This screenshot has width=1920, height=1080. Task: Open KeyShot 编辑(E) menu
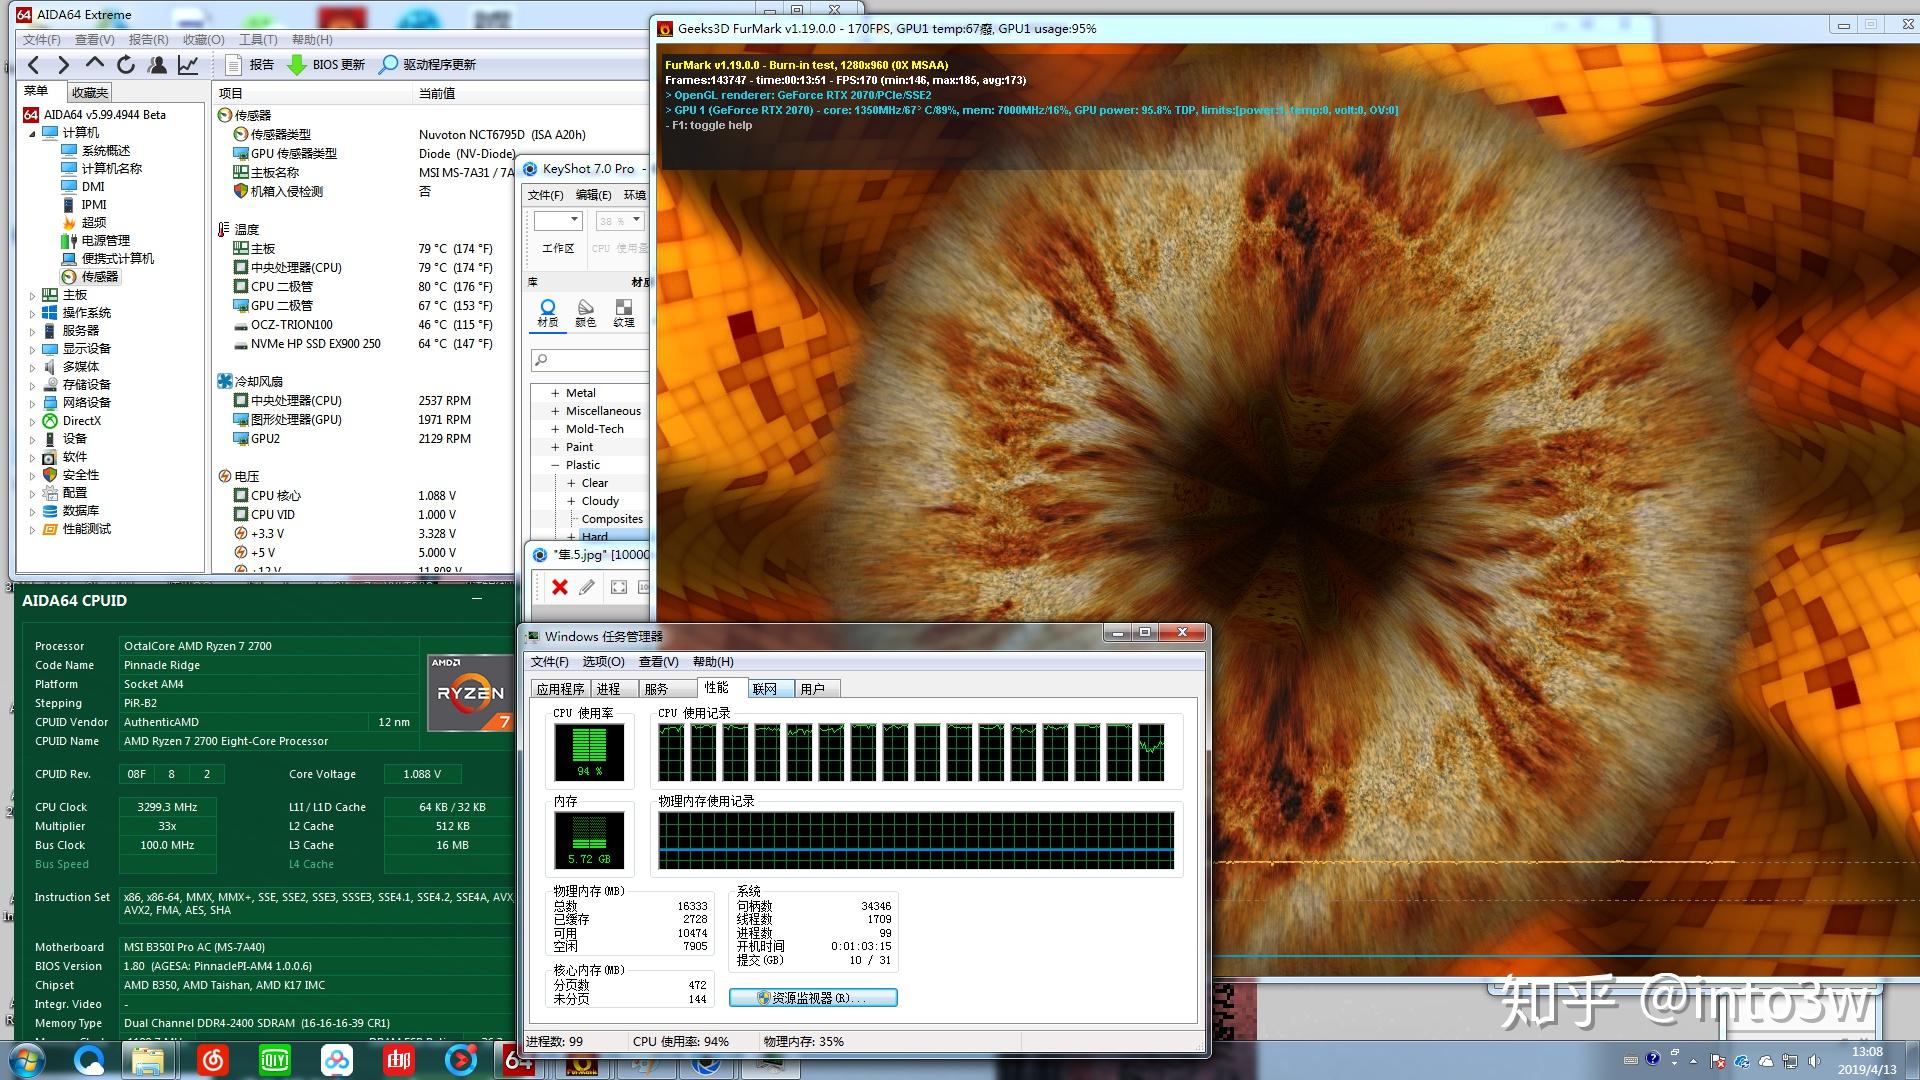(593, 195)
